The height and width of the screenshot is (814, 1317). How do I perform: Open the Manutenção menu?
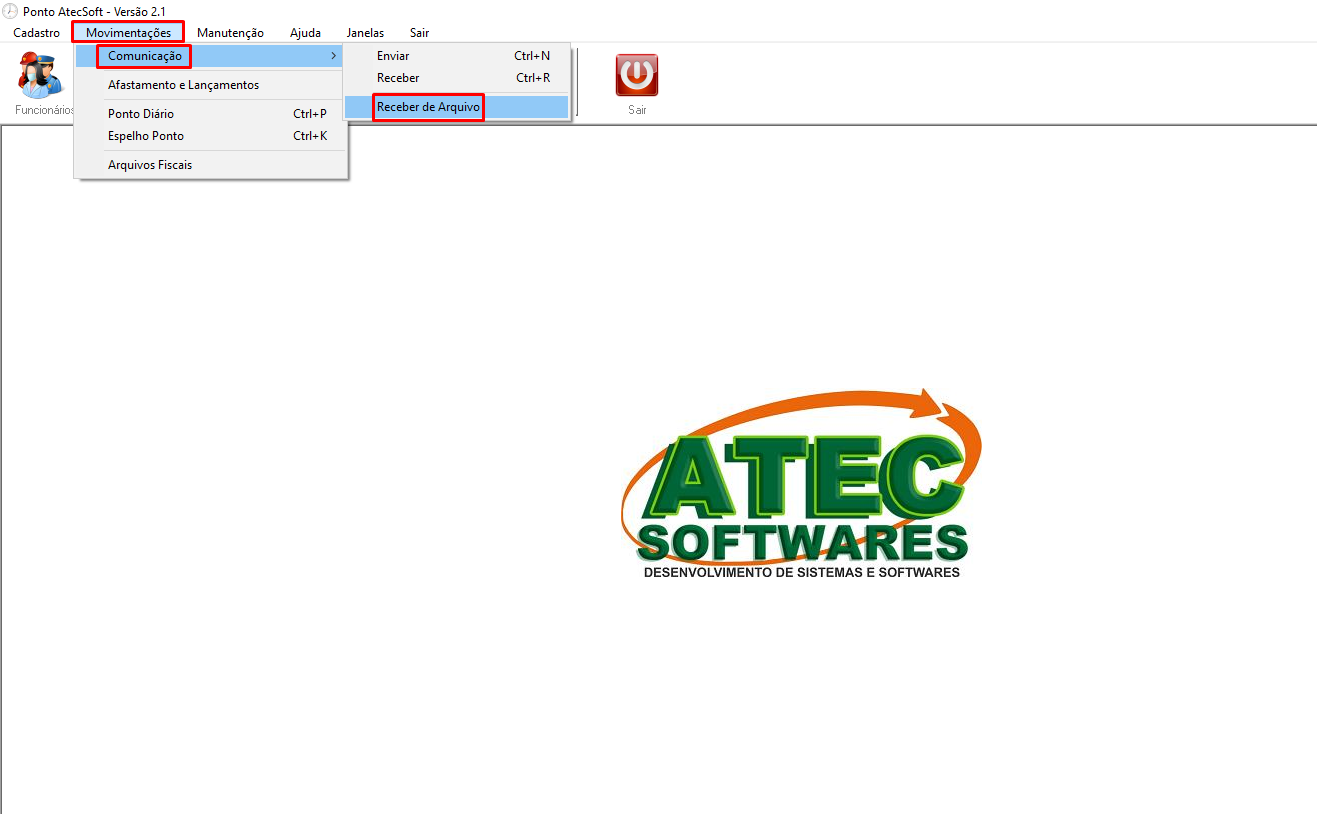[230, 33]
